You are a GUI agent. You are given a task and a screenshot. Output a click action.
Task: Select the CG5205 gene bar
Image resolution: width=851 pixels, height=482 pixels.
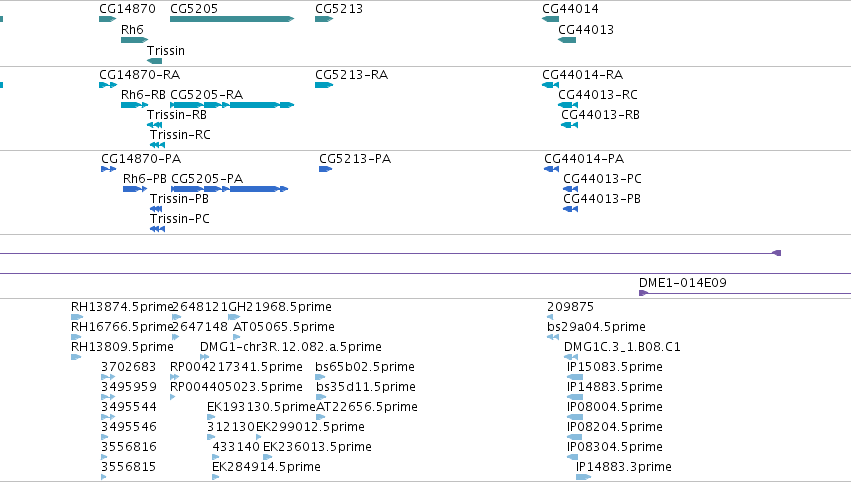(x=232, y=19)
